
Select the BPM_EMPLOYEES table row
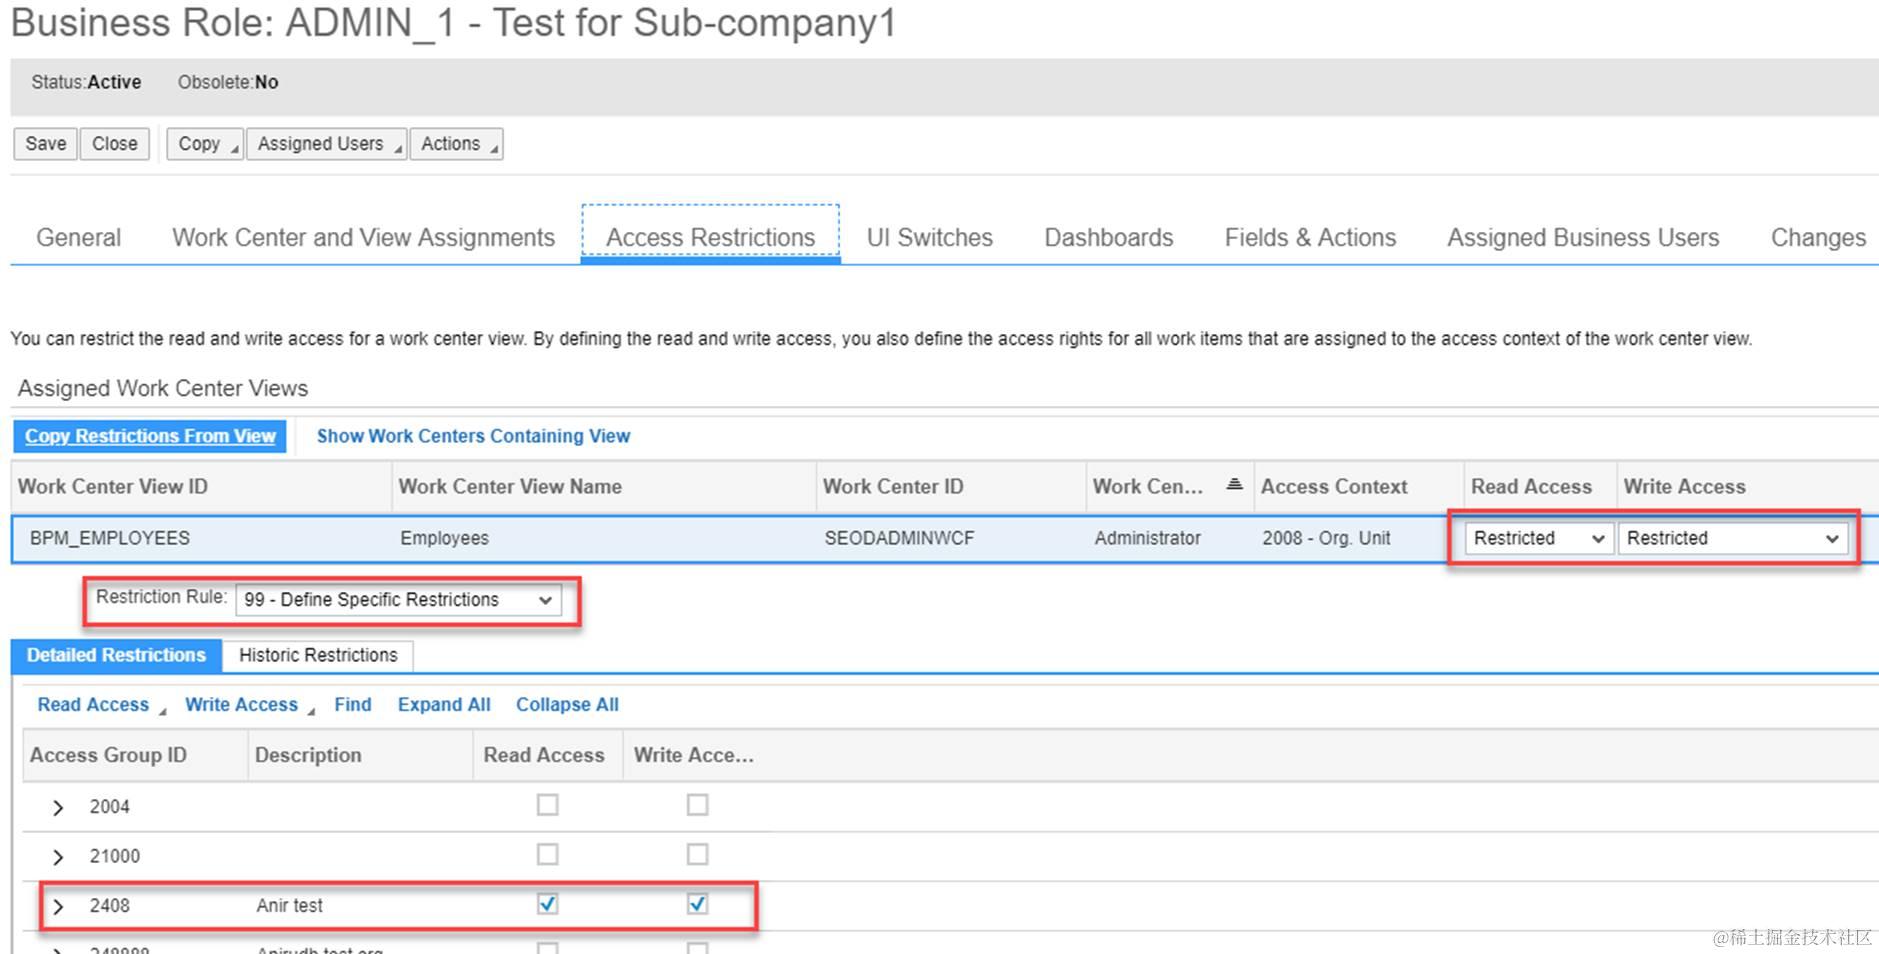600,538
